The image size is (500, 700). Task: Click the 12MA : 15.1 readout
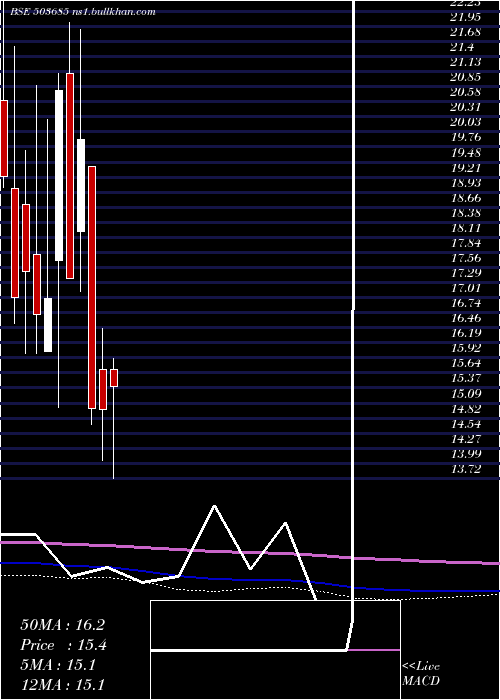coord(62,684)
